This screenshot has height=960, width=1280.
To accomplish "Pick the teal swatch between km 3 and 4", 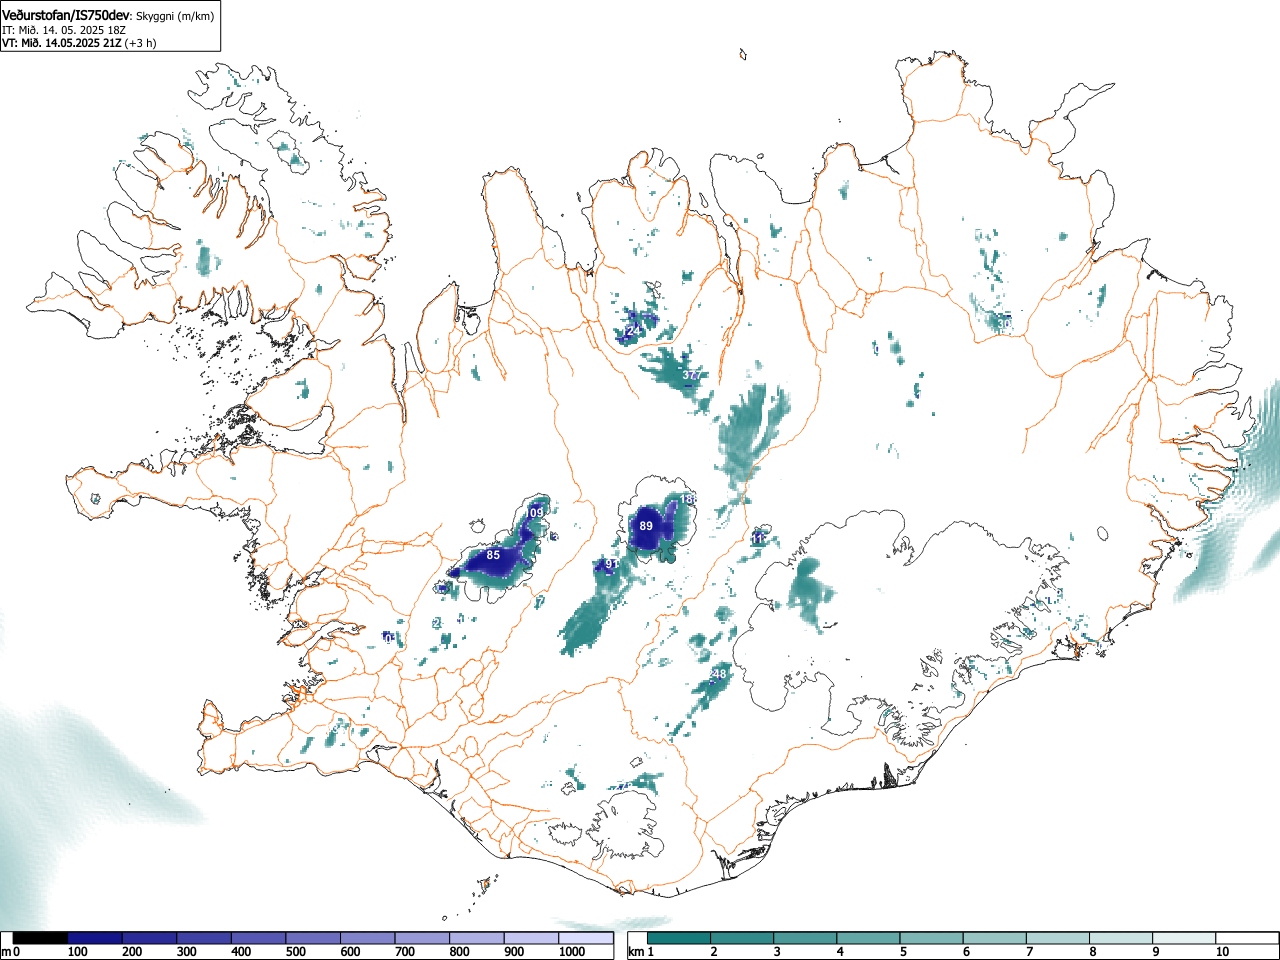I will [805, 938].
